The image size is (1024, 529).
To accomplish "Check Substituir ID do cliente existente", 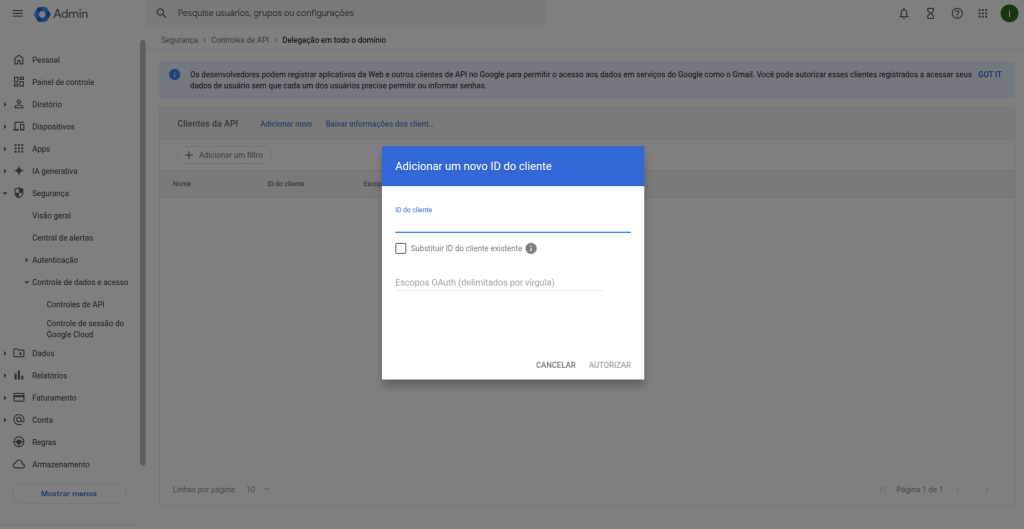I will [x=401, y=249].
